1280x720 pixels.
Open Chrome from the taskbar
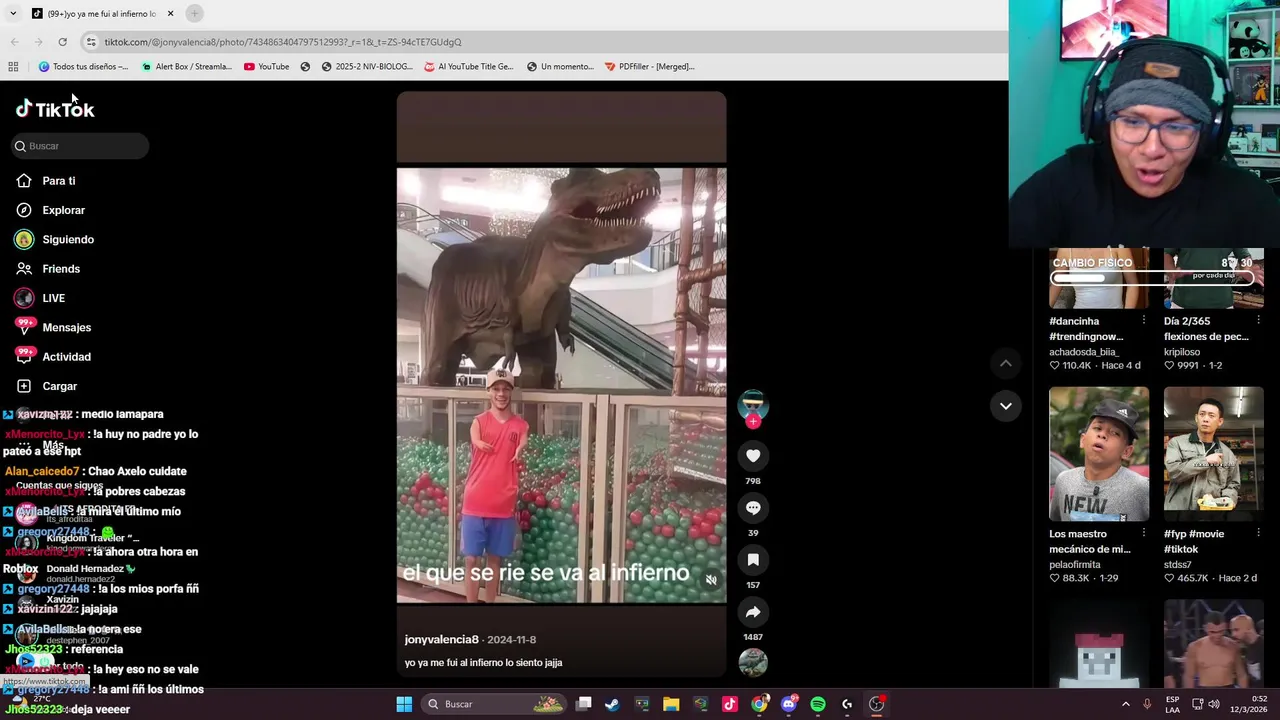tap(759, 704)
